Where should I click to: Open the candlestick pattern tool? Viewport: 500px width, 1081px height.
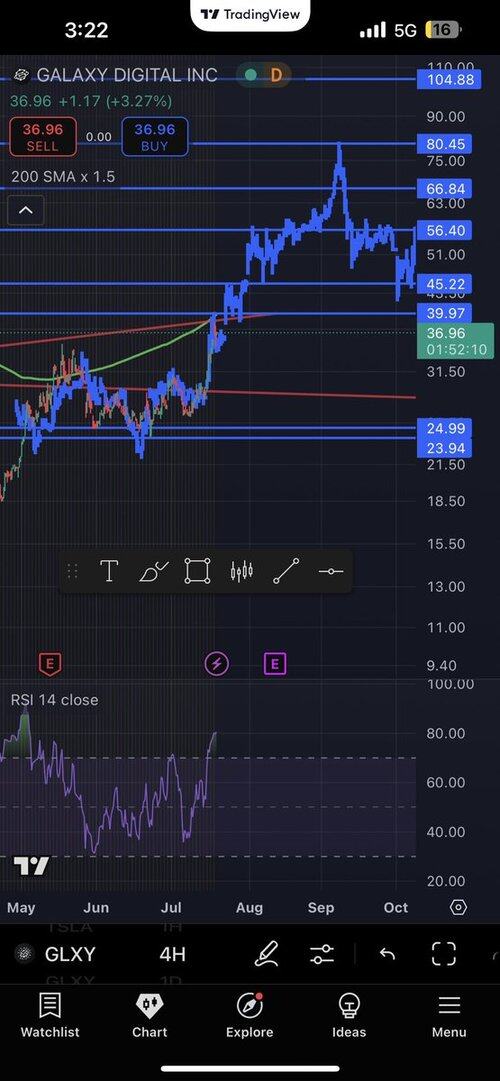(x=241, y=572)
